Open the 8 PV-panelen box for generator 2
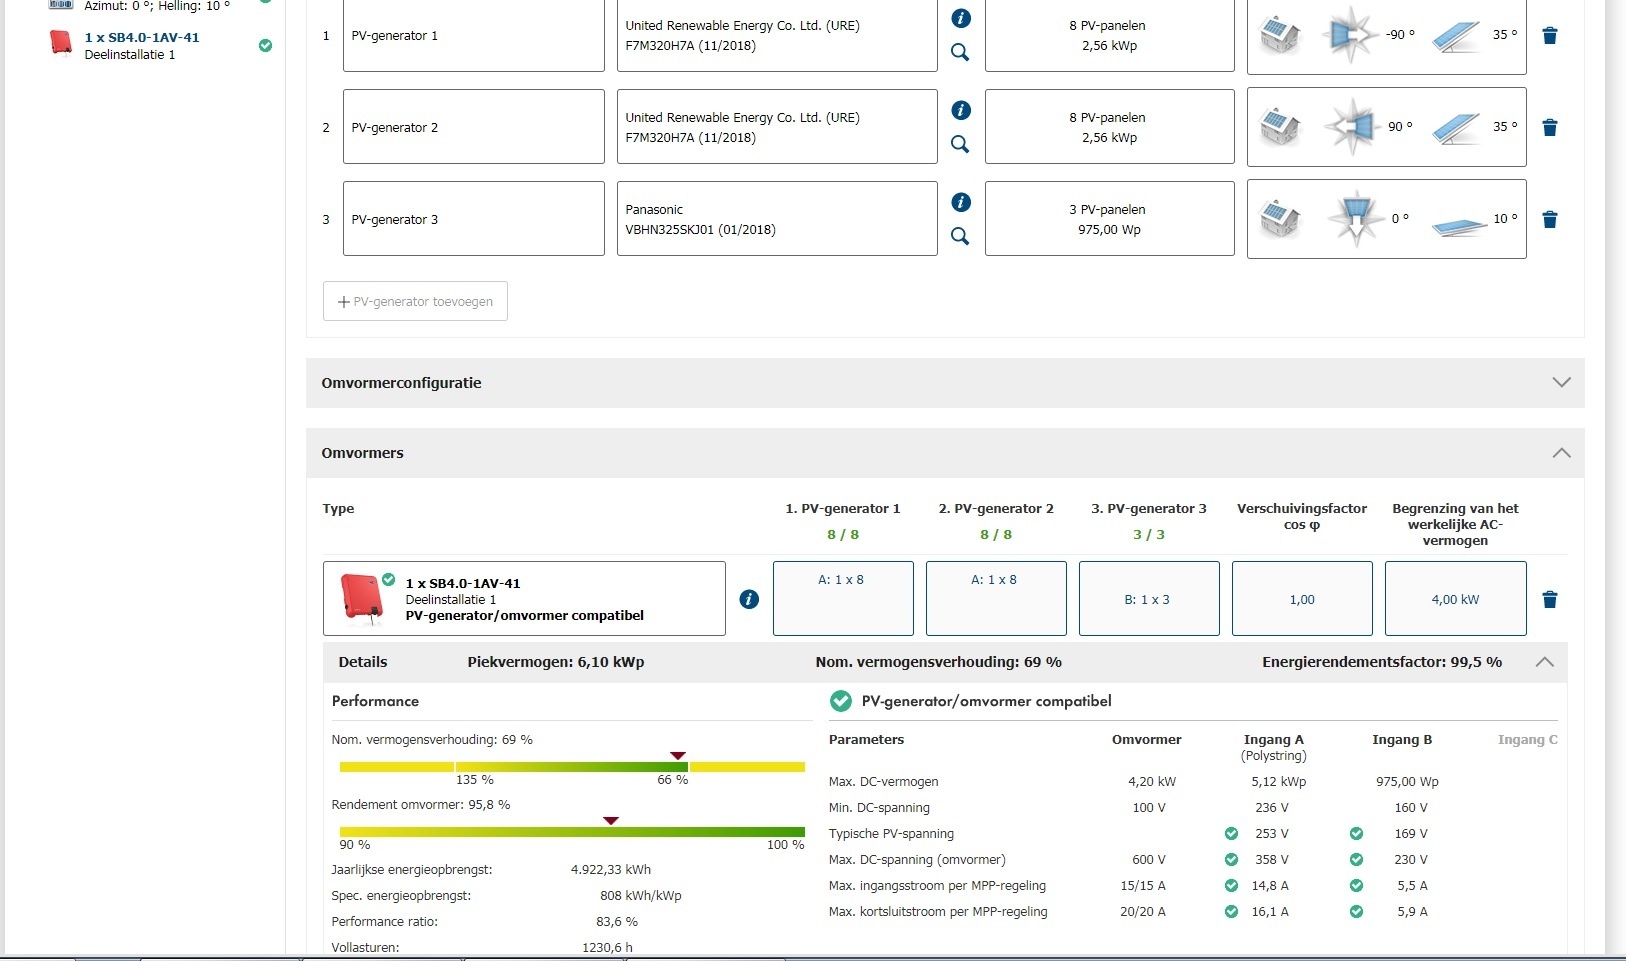Screen dimensions: 1626x961 [1109, 127]
